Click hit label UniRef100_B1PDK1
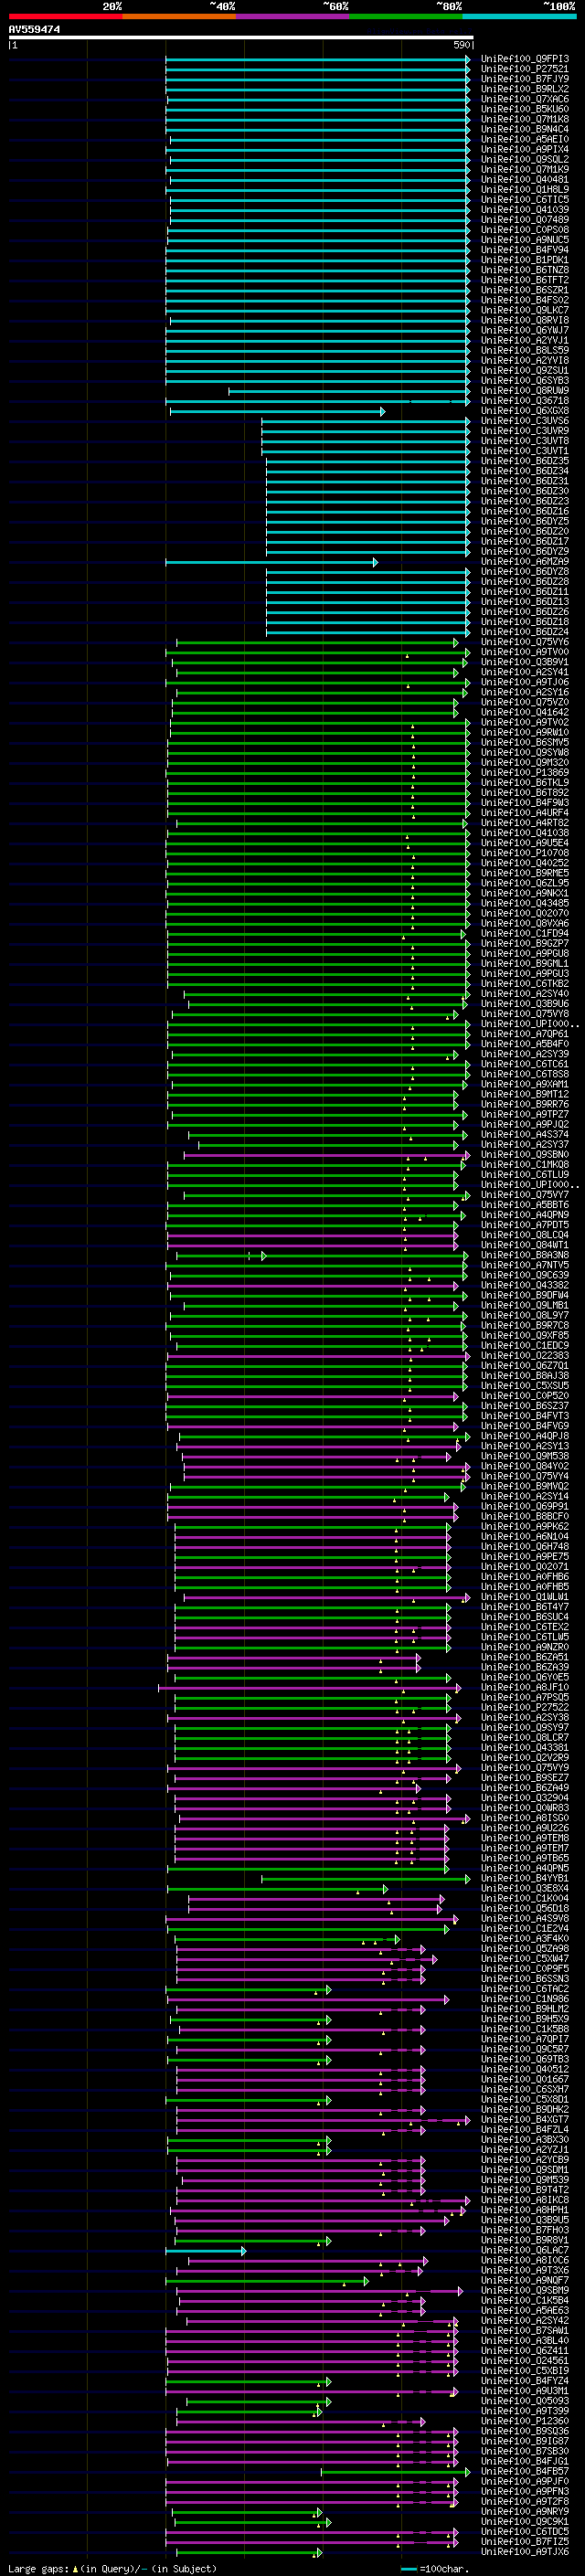The height and width of the screenshot is (2576, 585). coord(525,260)
